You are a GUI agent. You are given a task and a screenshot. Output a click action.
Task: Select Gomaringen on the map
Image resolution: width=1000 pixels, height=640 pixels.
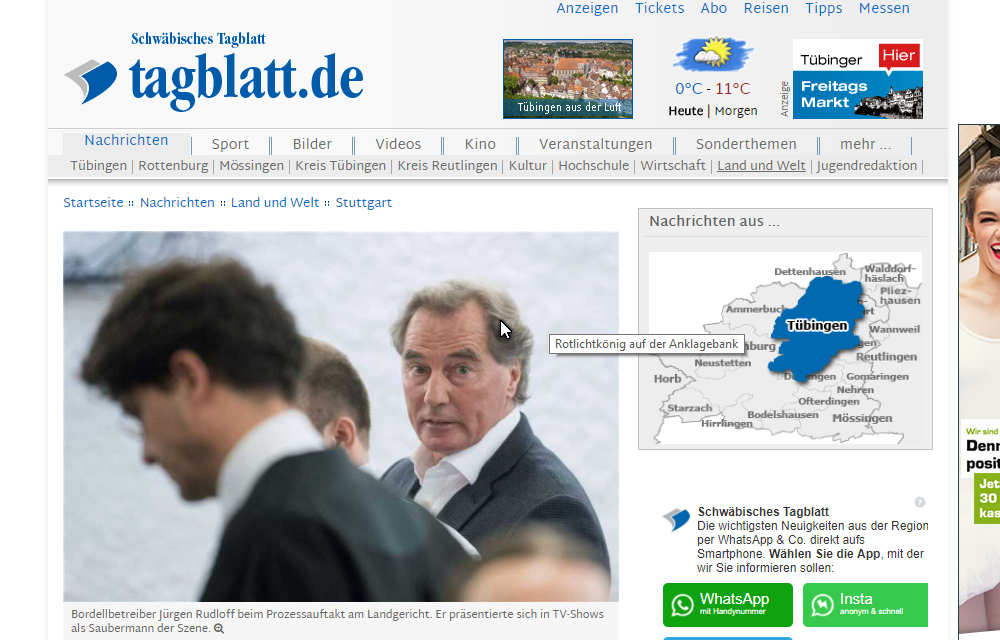coord(877,377)
